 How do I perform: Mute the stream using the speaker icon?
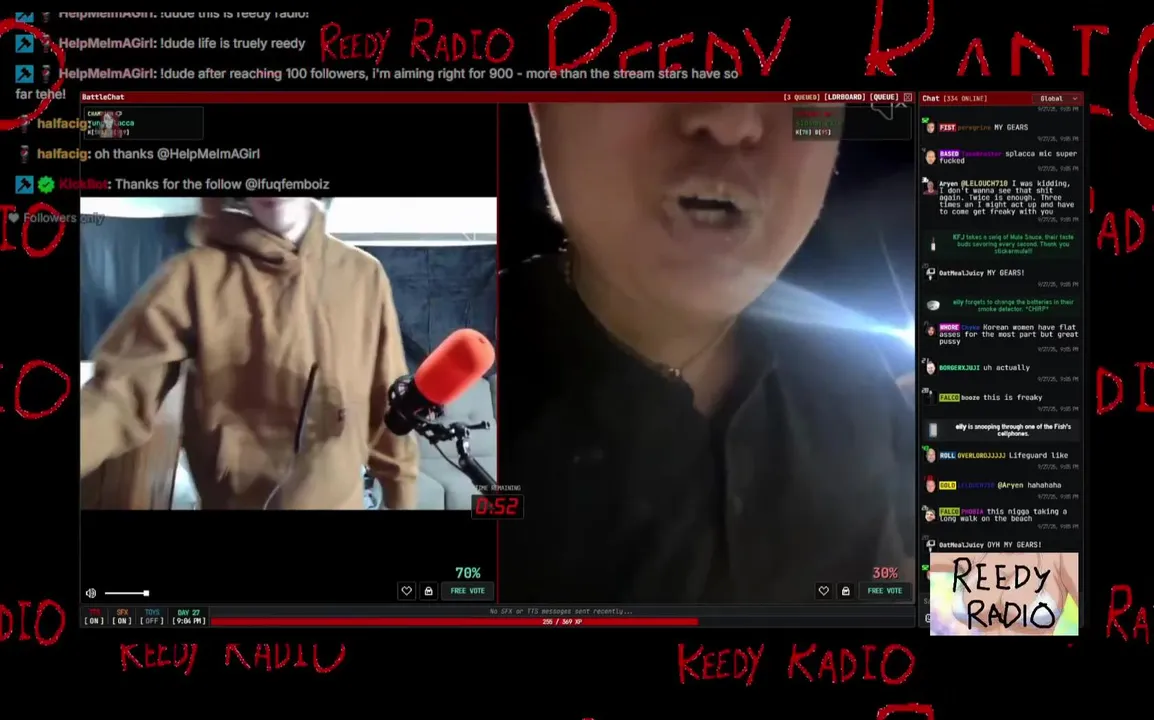[91, 593]
